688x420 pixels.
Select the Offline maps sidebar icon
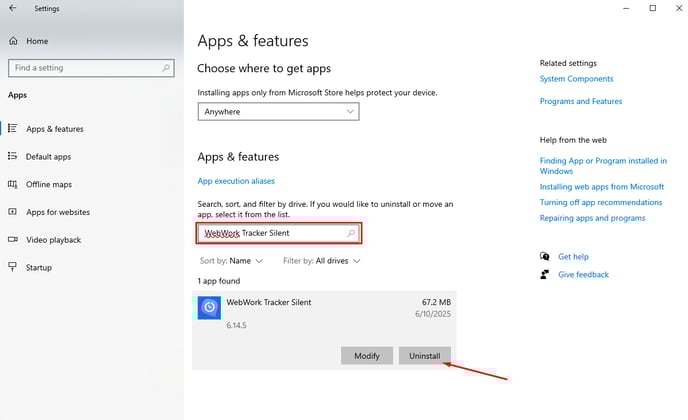point(13,184)
